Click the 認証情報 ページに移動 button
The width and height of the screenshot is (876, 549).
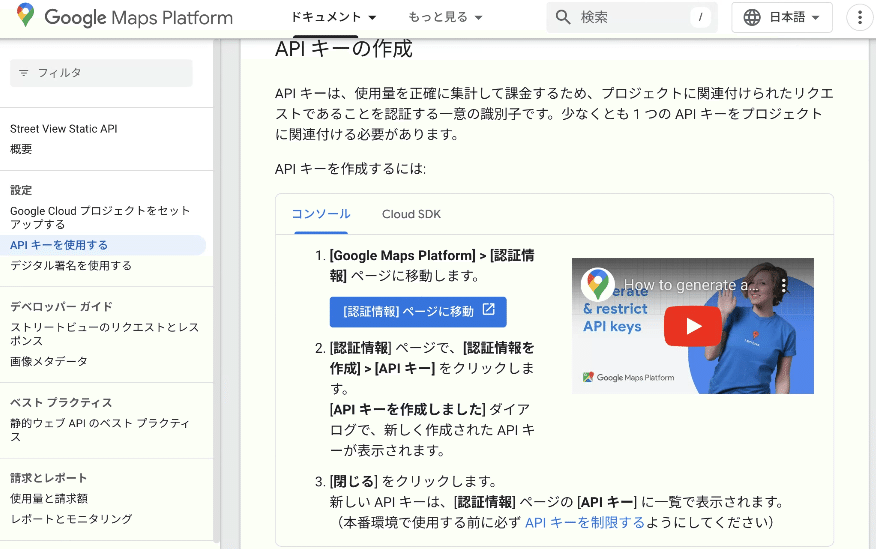pos(418,311)
